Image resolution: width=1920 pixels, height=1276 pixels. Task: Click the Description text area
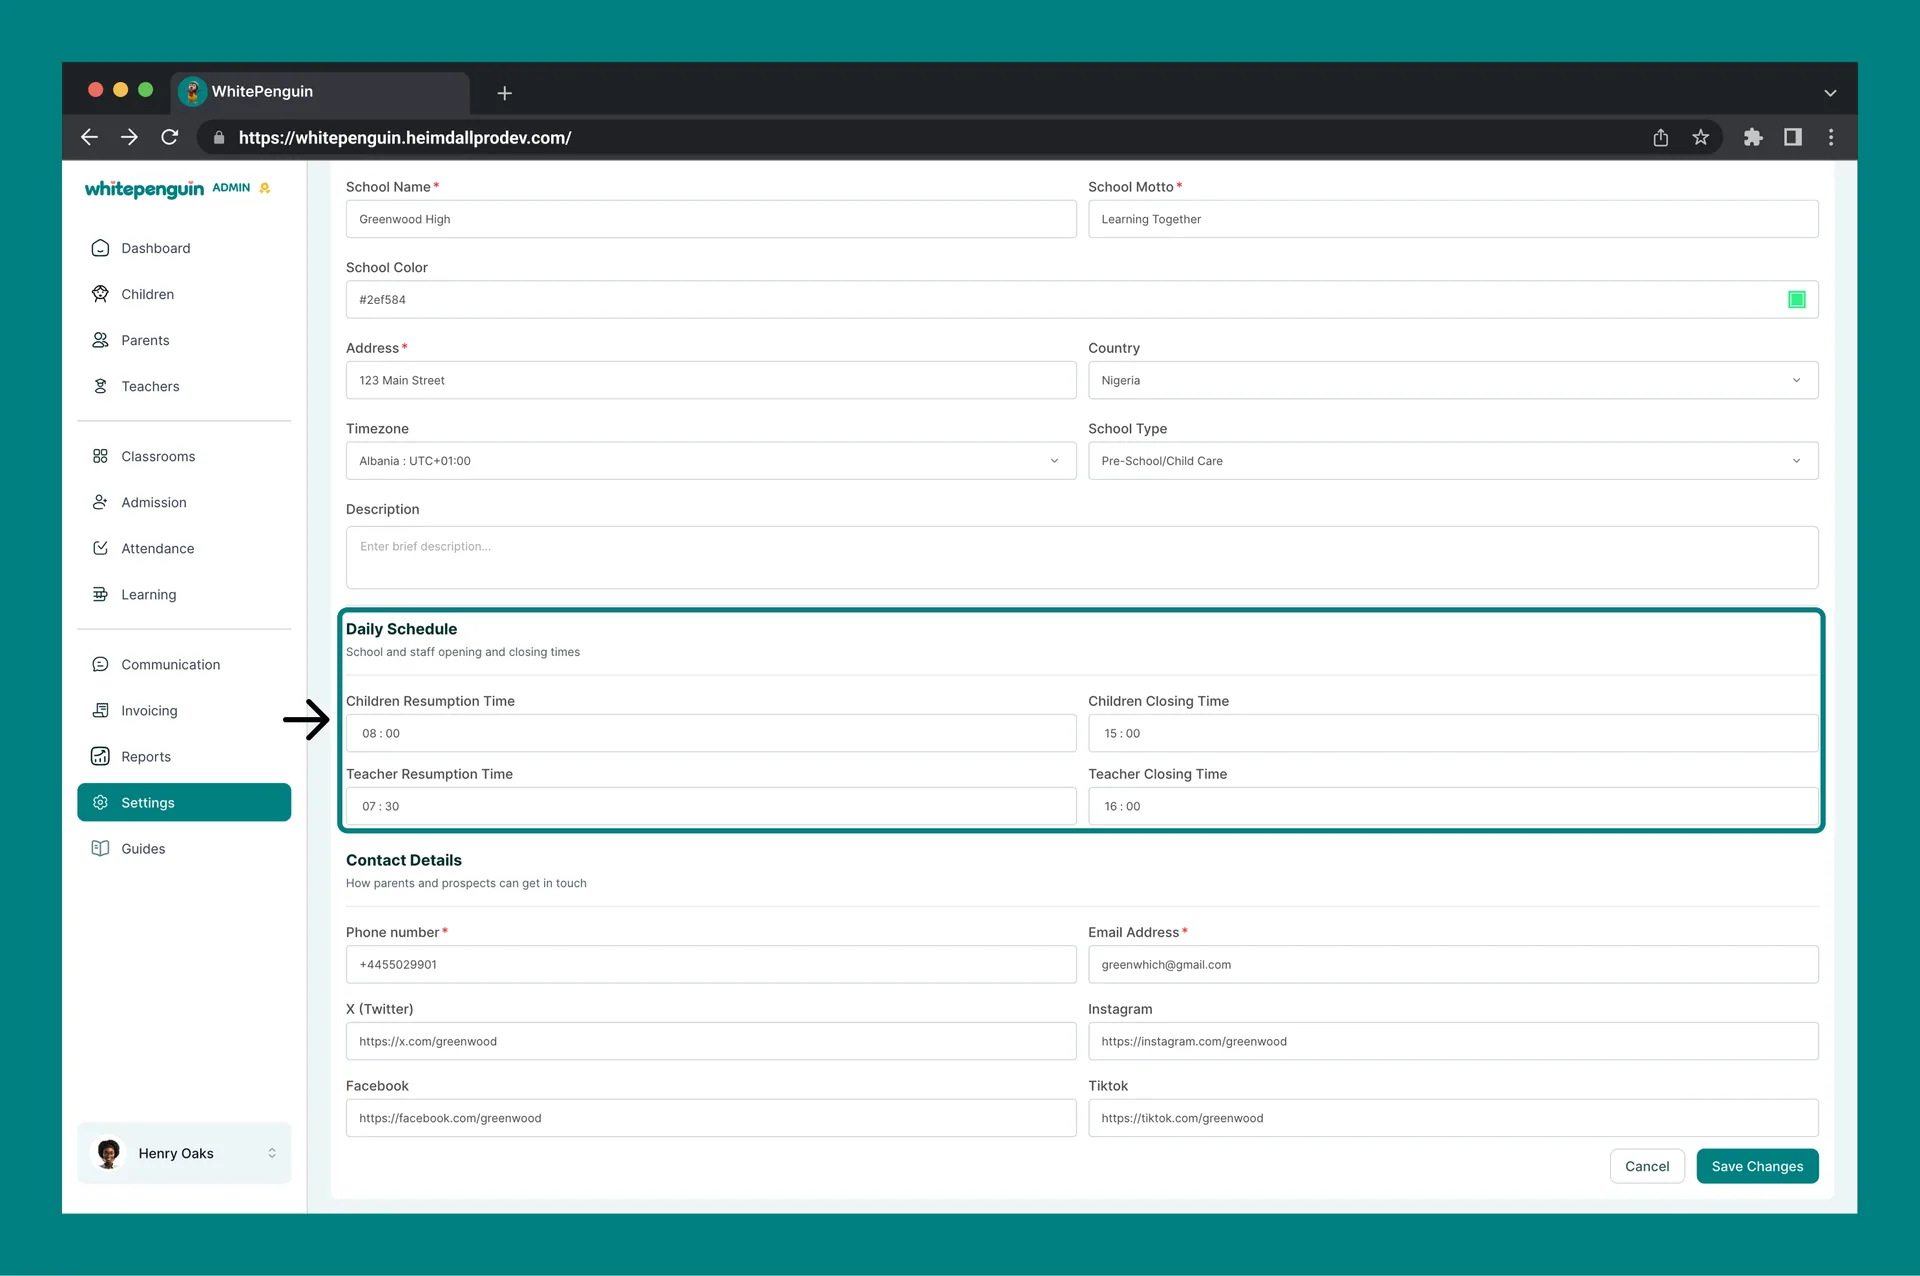tap(1082, 557)
